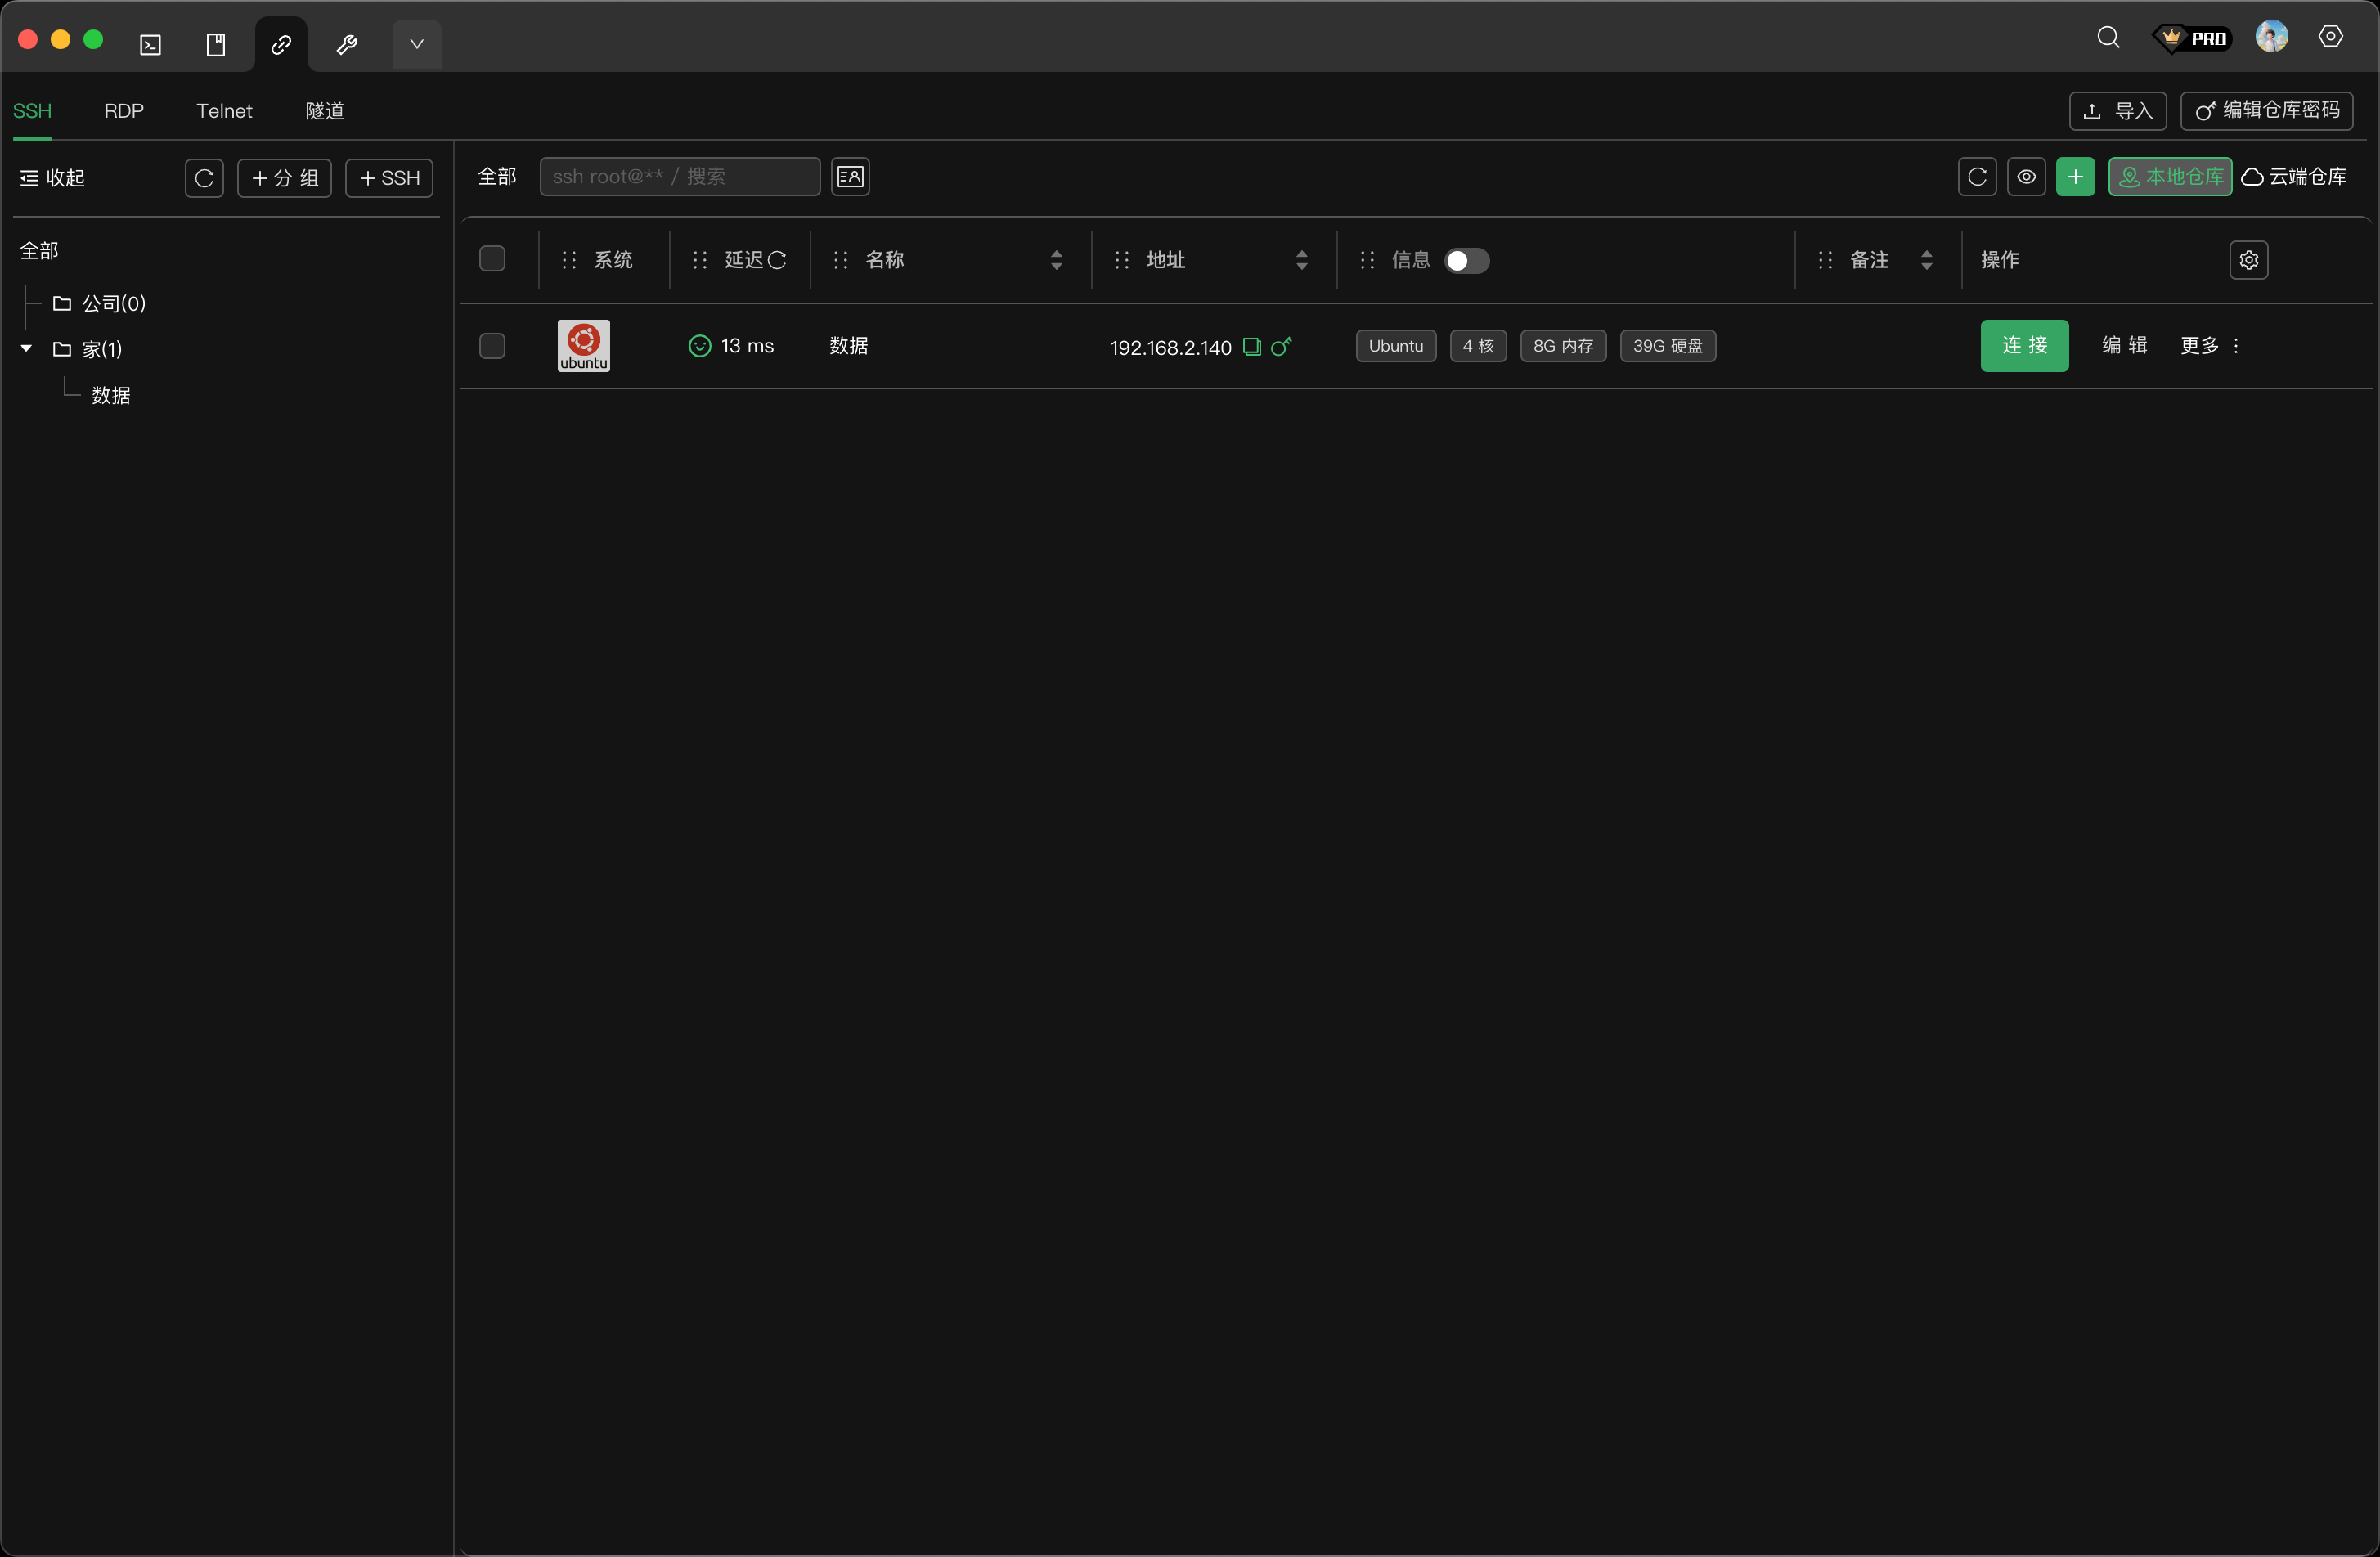Switch to the RDP tab
This screenshot has height=1557, width=2380.
point(124,111)
